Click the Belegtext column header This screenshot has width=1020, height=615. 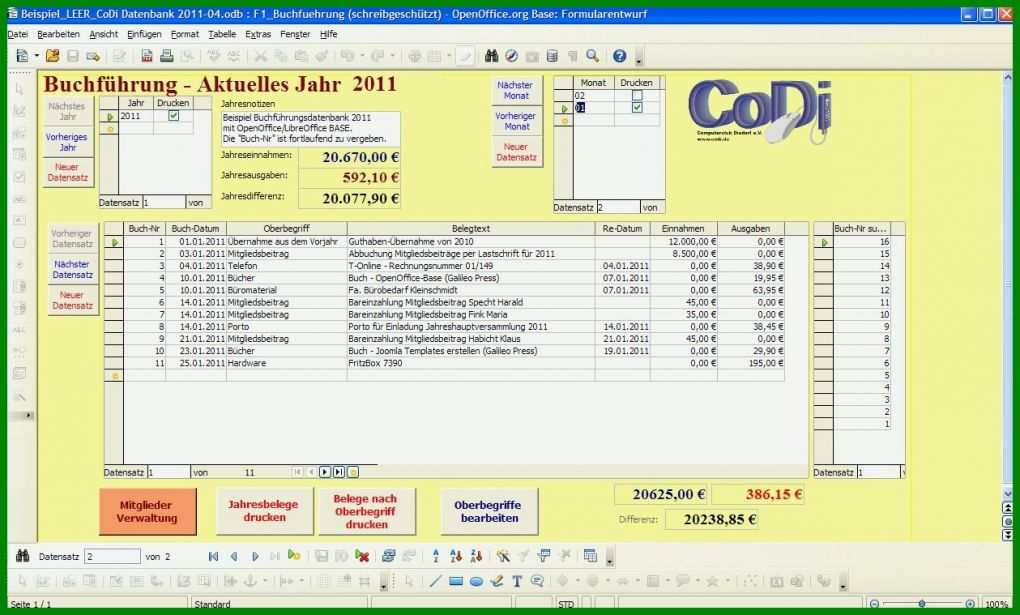pyautogui.click(x=471, y=228)
